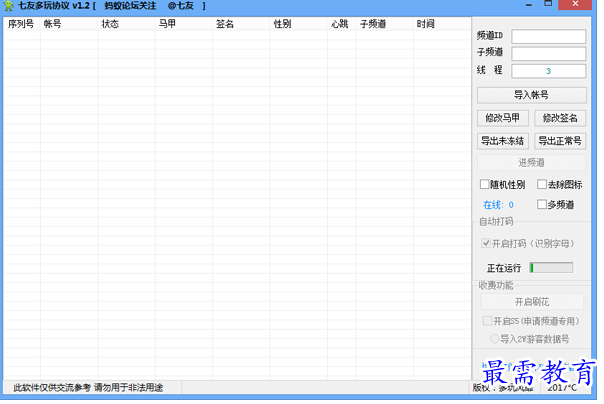Click the 修改马甲 button
Image resolution: width=604 pixels, height=404 pixels.
pyautogui.click(x=503, y=118)
